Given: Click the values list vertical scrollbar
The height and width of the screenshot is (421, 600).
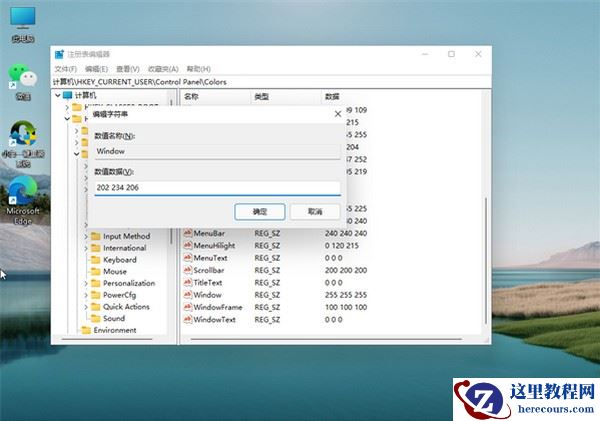Looking at the screenshot, I should coord(486,260).
